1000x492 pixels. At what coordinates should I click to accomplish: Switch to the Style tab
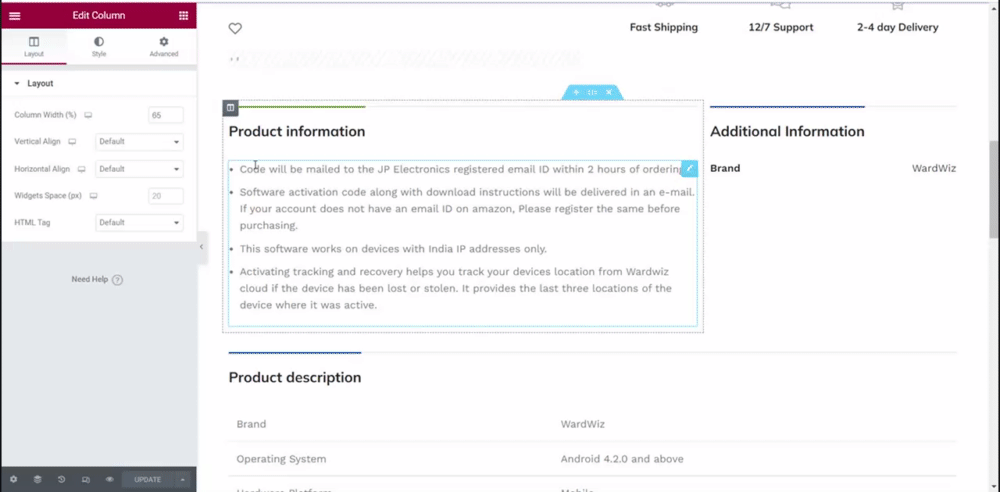[99, 47]
